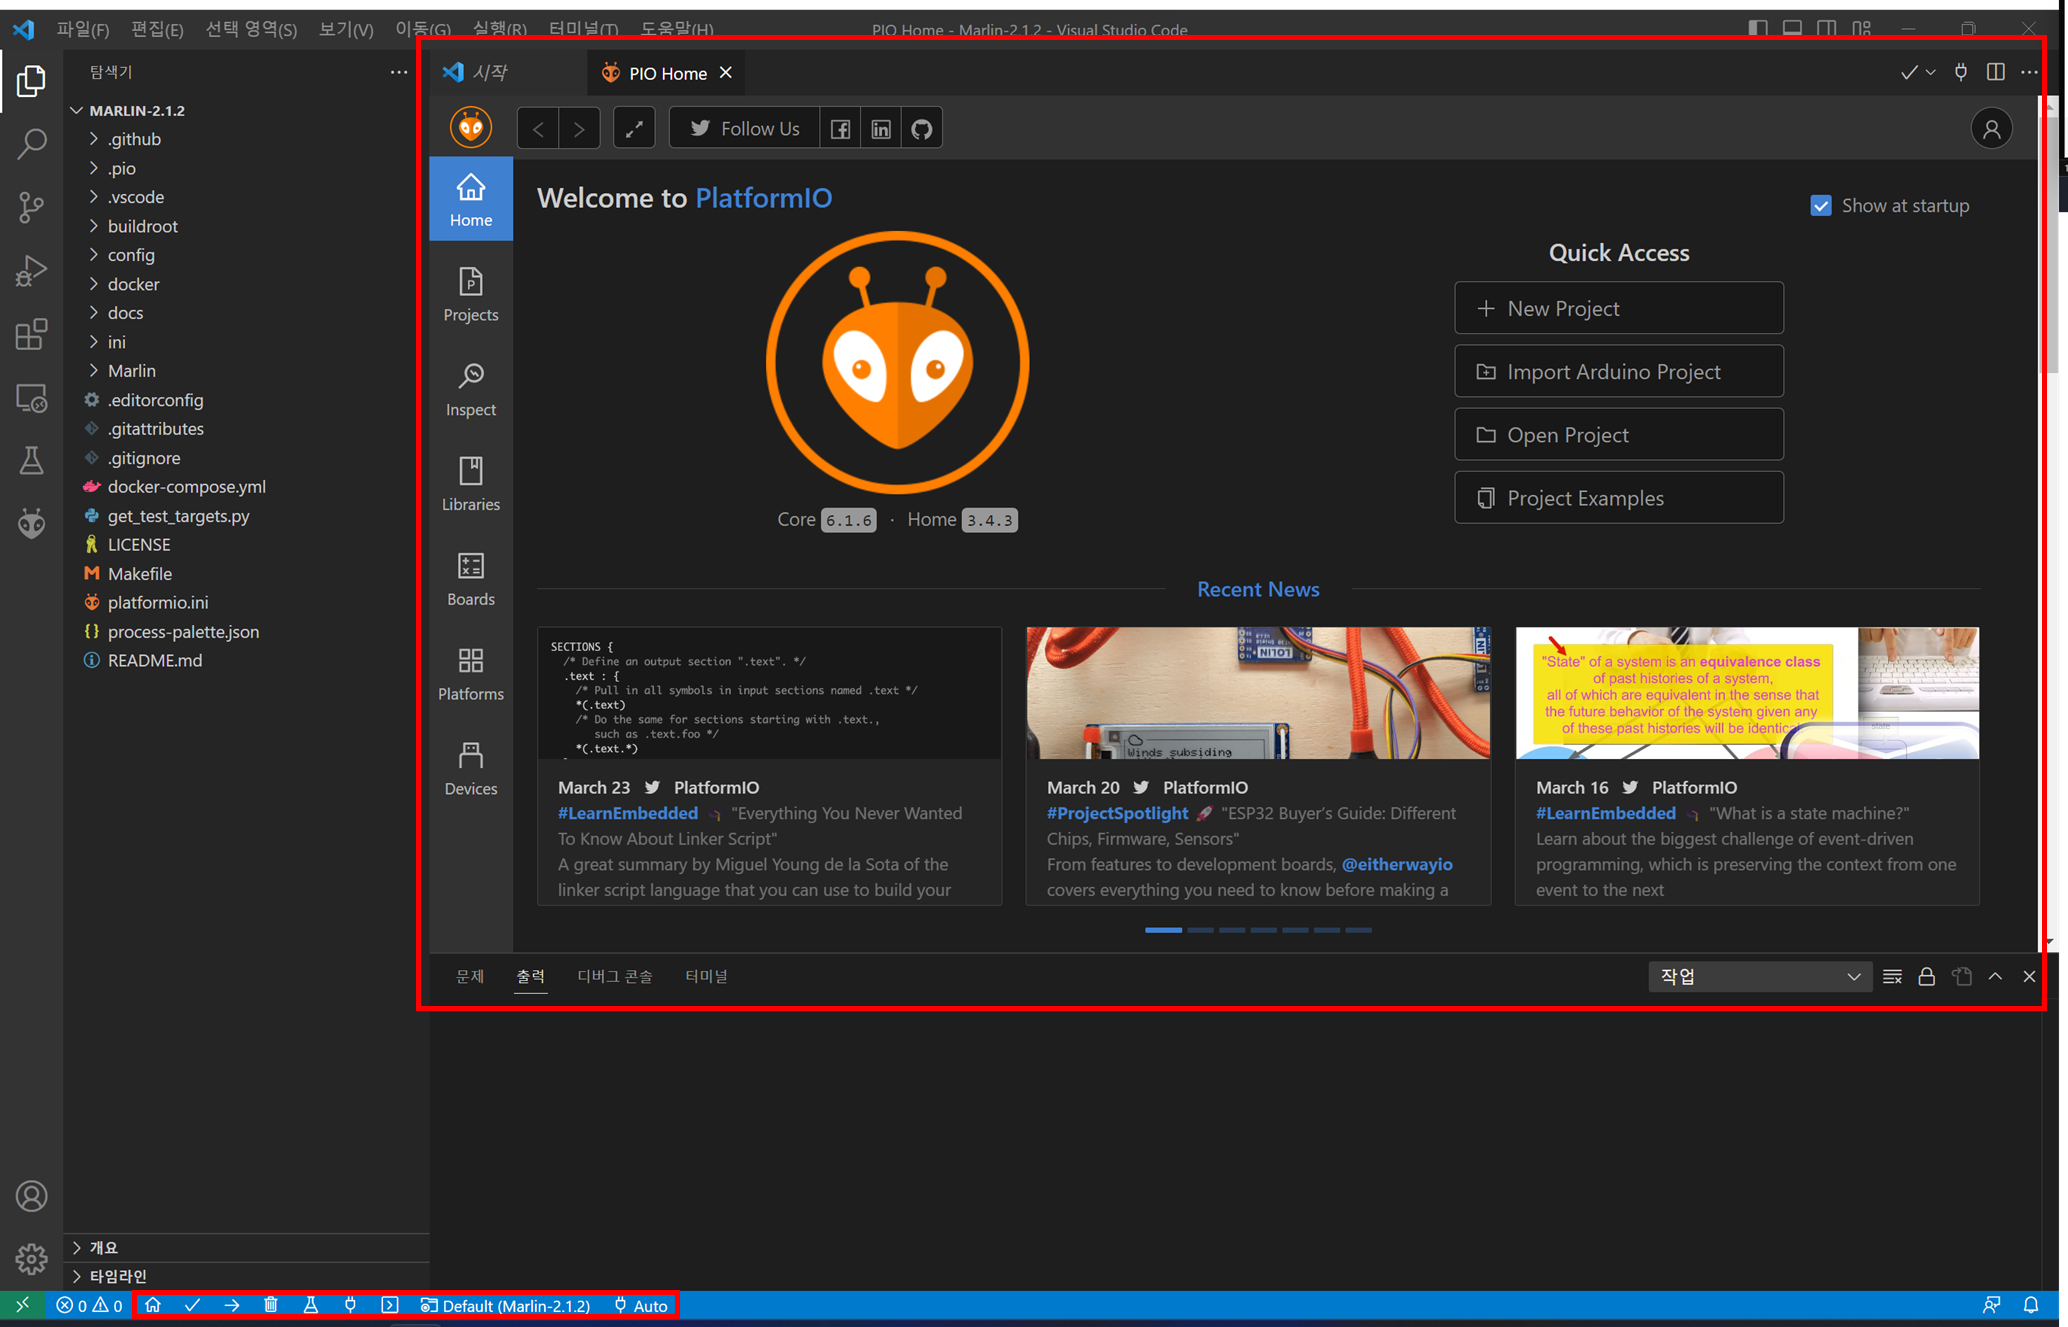The width and height of the screenshot is (2068, 1327).
Task: Click PlatformIO Upload arrow in status bar
Action: click(232, 1305)
